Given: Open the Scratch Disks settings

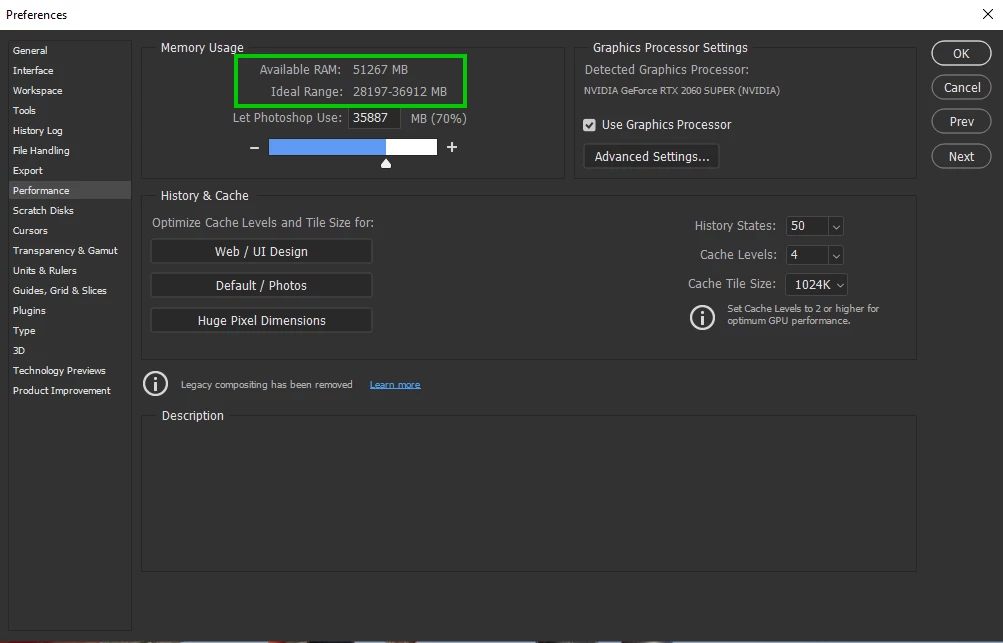Looking at the screenshot, I should [43, 210].
